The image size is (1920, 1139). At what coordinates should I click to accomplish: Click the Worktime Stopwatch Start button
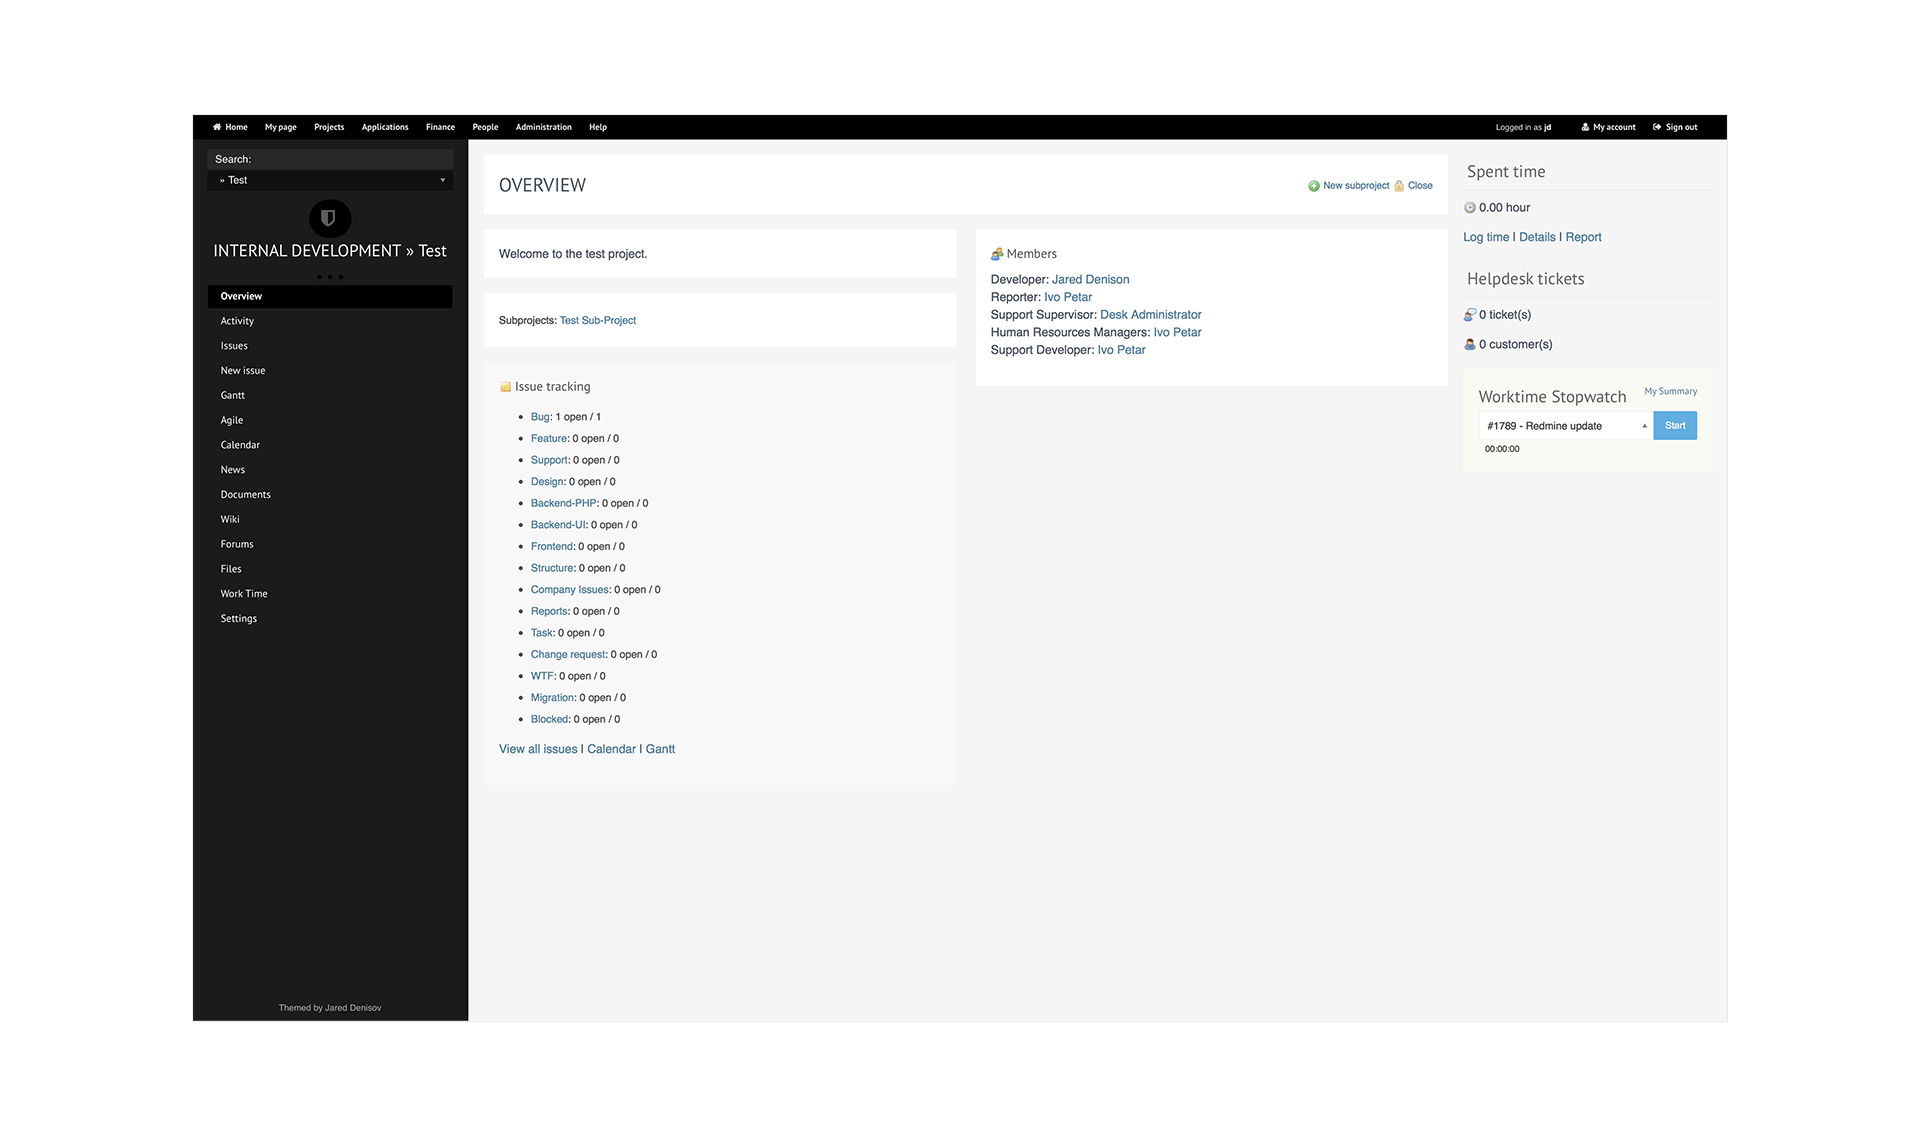click(x=1676, y=424)
